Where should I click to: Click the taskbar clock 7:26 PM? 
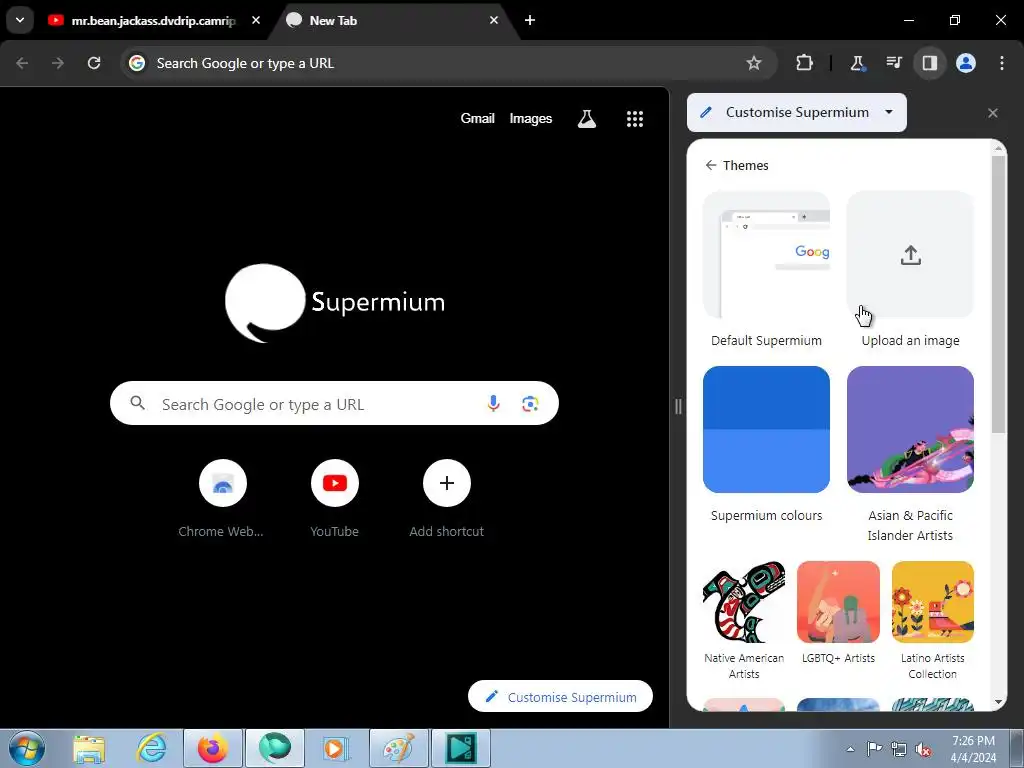[x=973, y=749]
